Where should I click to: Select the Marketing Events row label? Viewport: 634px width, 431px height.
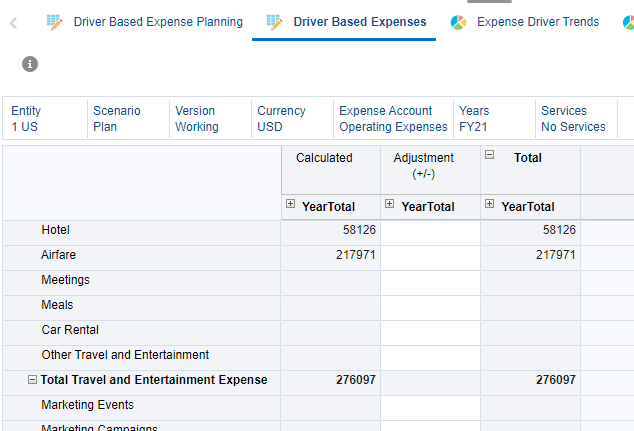click(x=87, y=405)
